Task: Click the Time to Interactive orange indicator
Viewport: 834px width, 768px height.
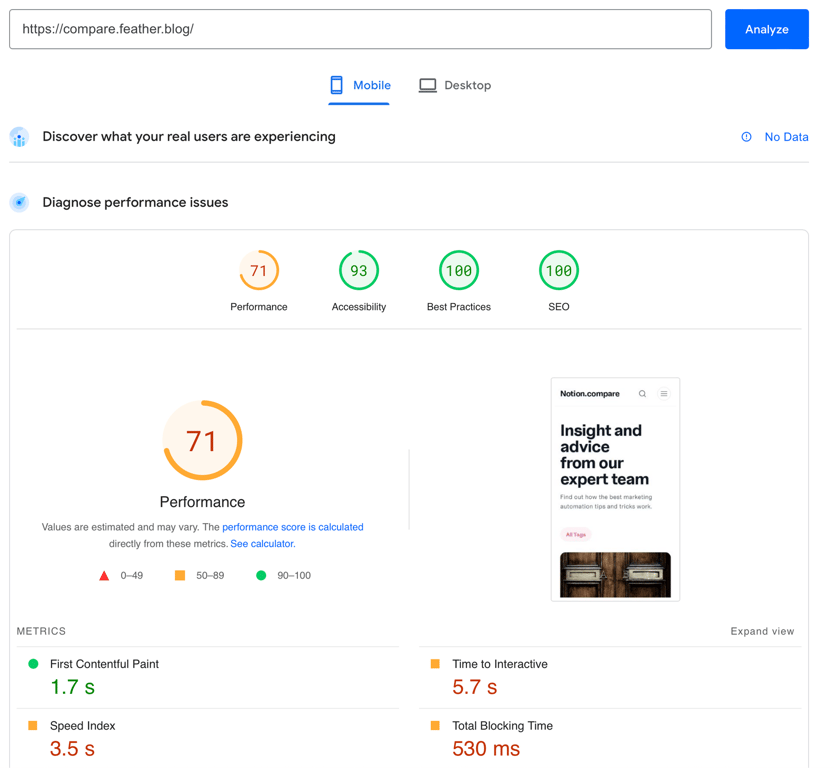Action: (x=435, y=664)
